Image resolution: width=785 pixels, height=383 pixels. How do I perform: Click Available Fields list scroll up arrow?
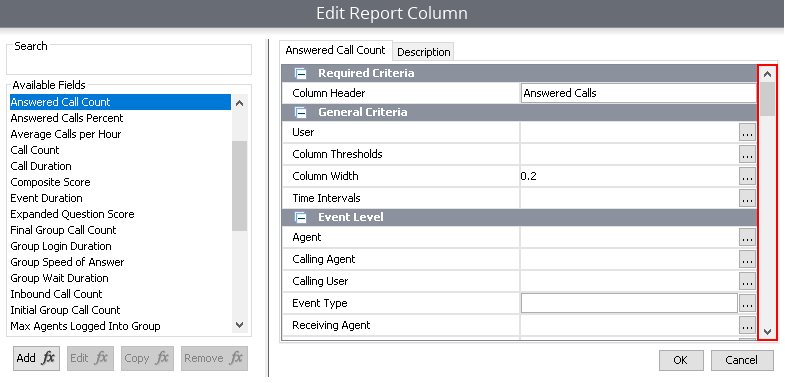pos(239,103)
